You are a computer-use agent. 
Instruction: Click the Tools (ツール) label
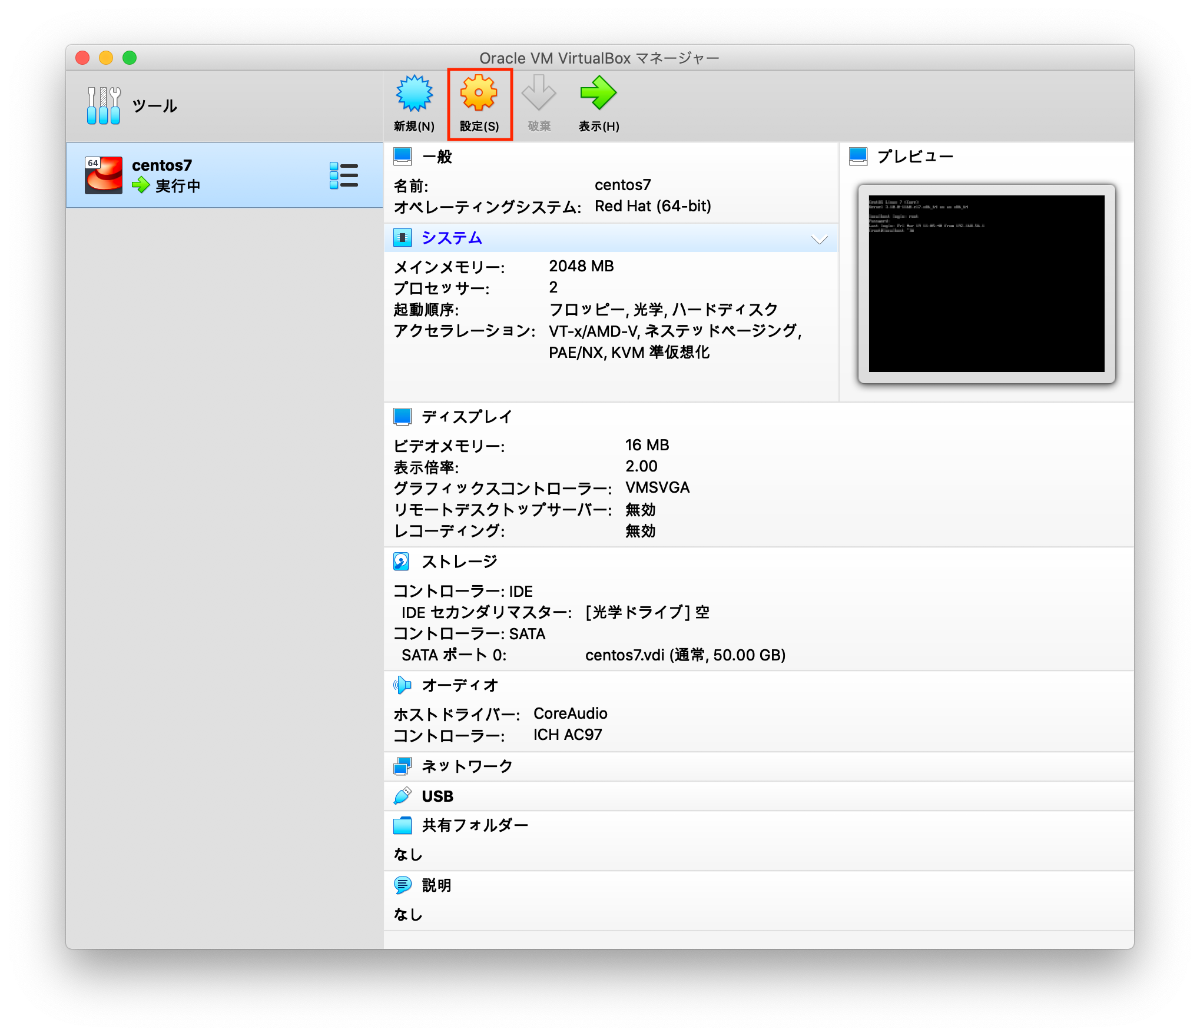[155, 106]
